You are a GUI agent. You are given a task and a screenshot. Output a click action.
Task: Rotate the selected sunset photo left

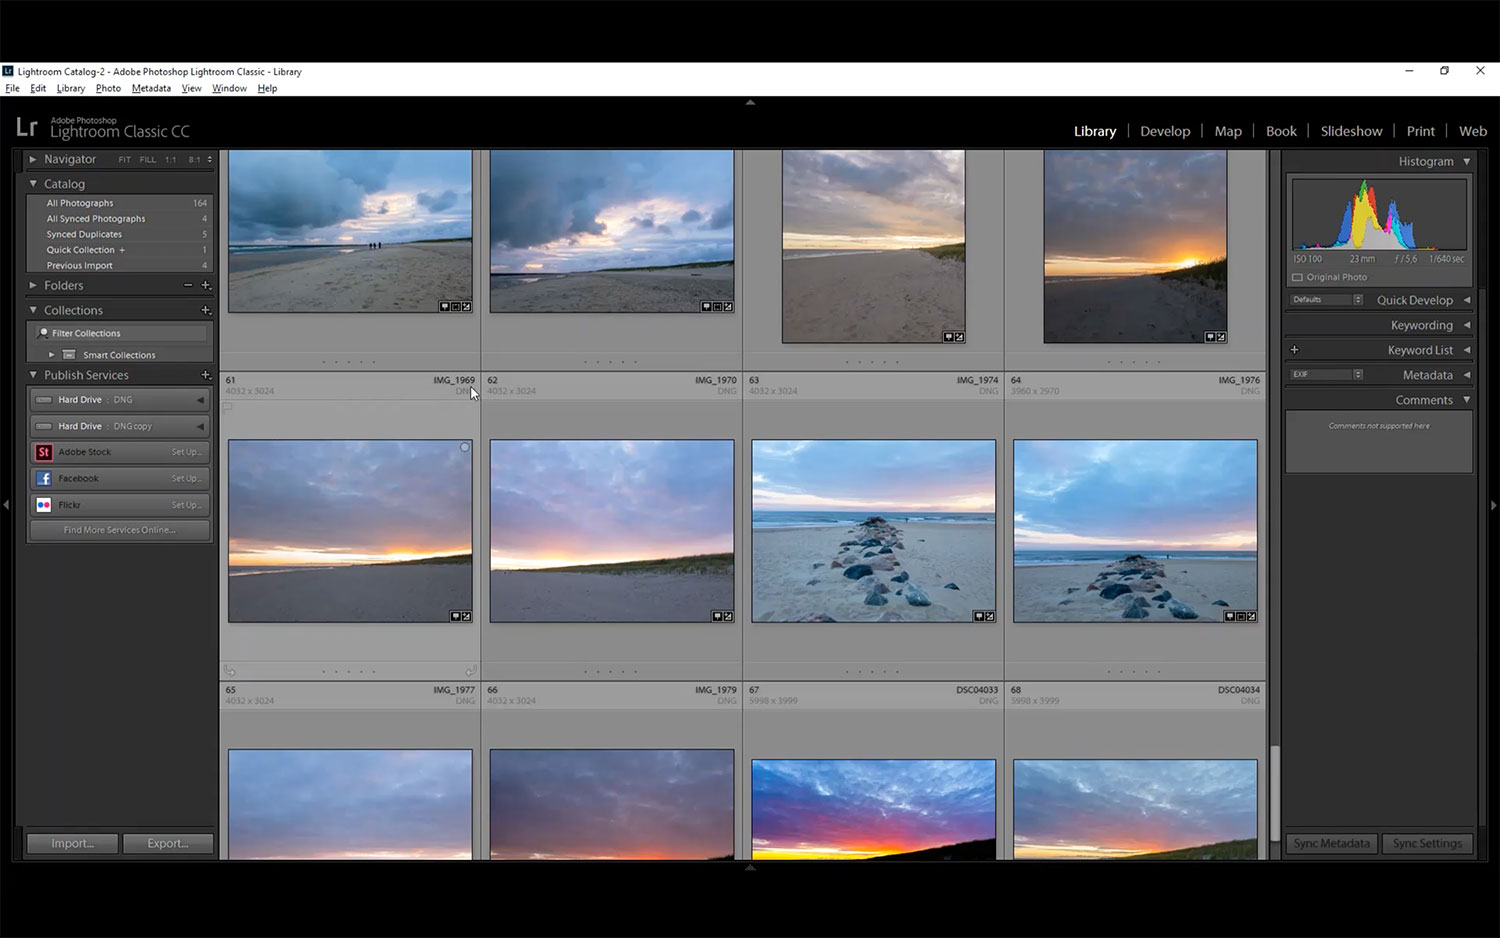tap(230, 671)
